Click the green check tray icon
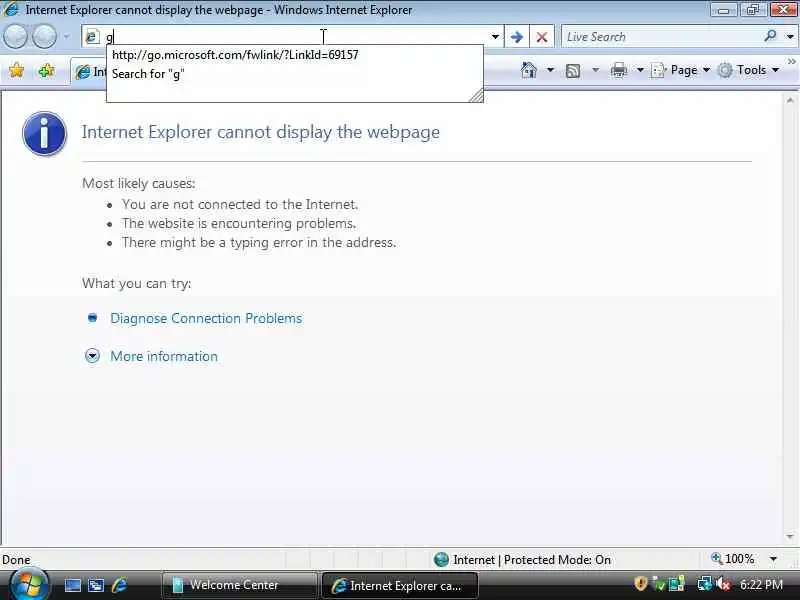This screenshot has width=800, height=600. (x=659, y=584)
